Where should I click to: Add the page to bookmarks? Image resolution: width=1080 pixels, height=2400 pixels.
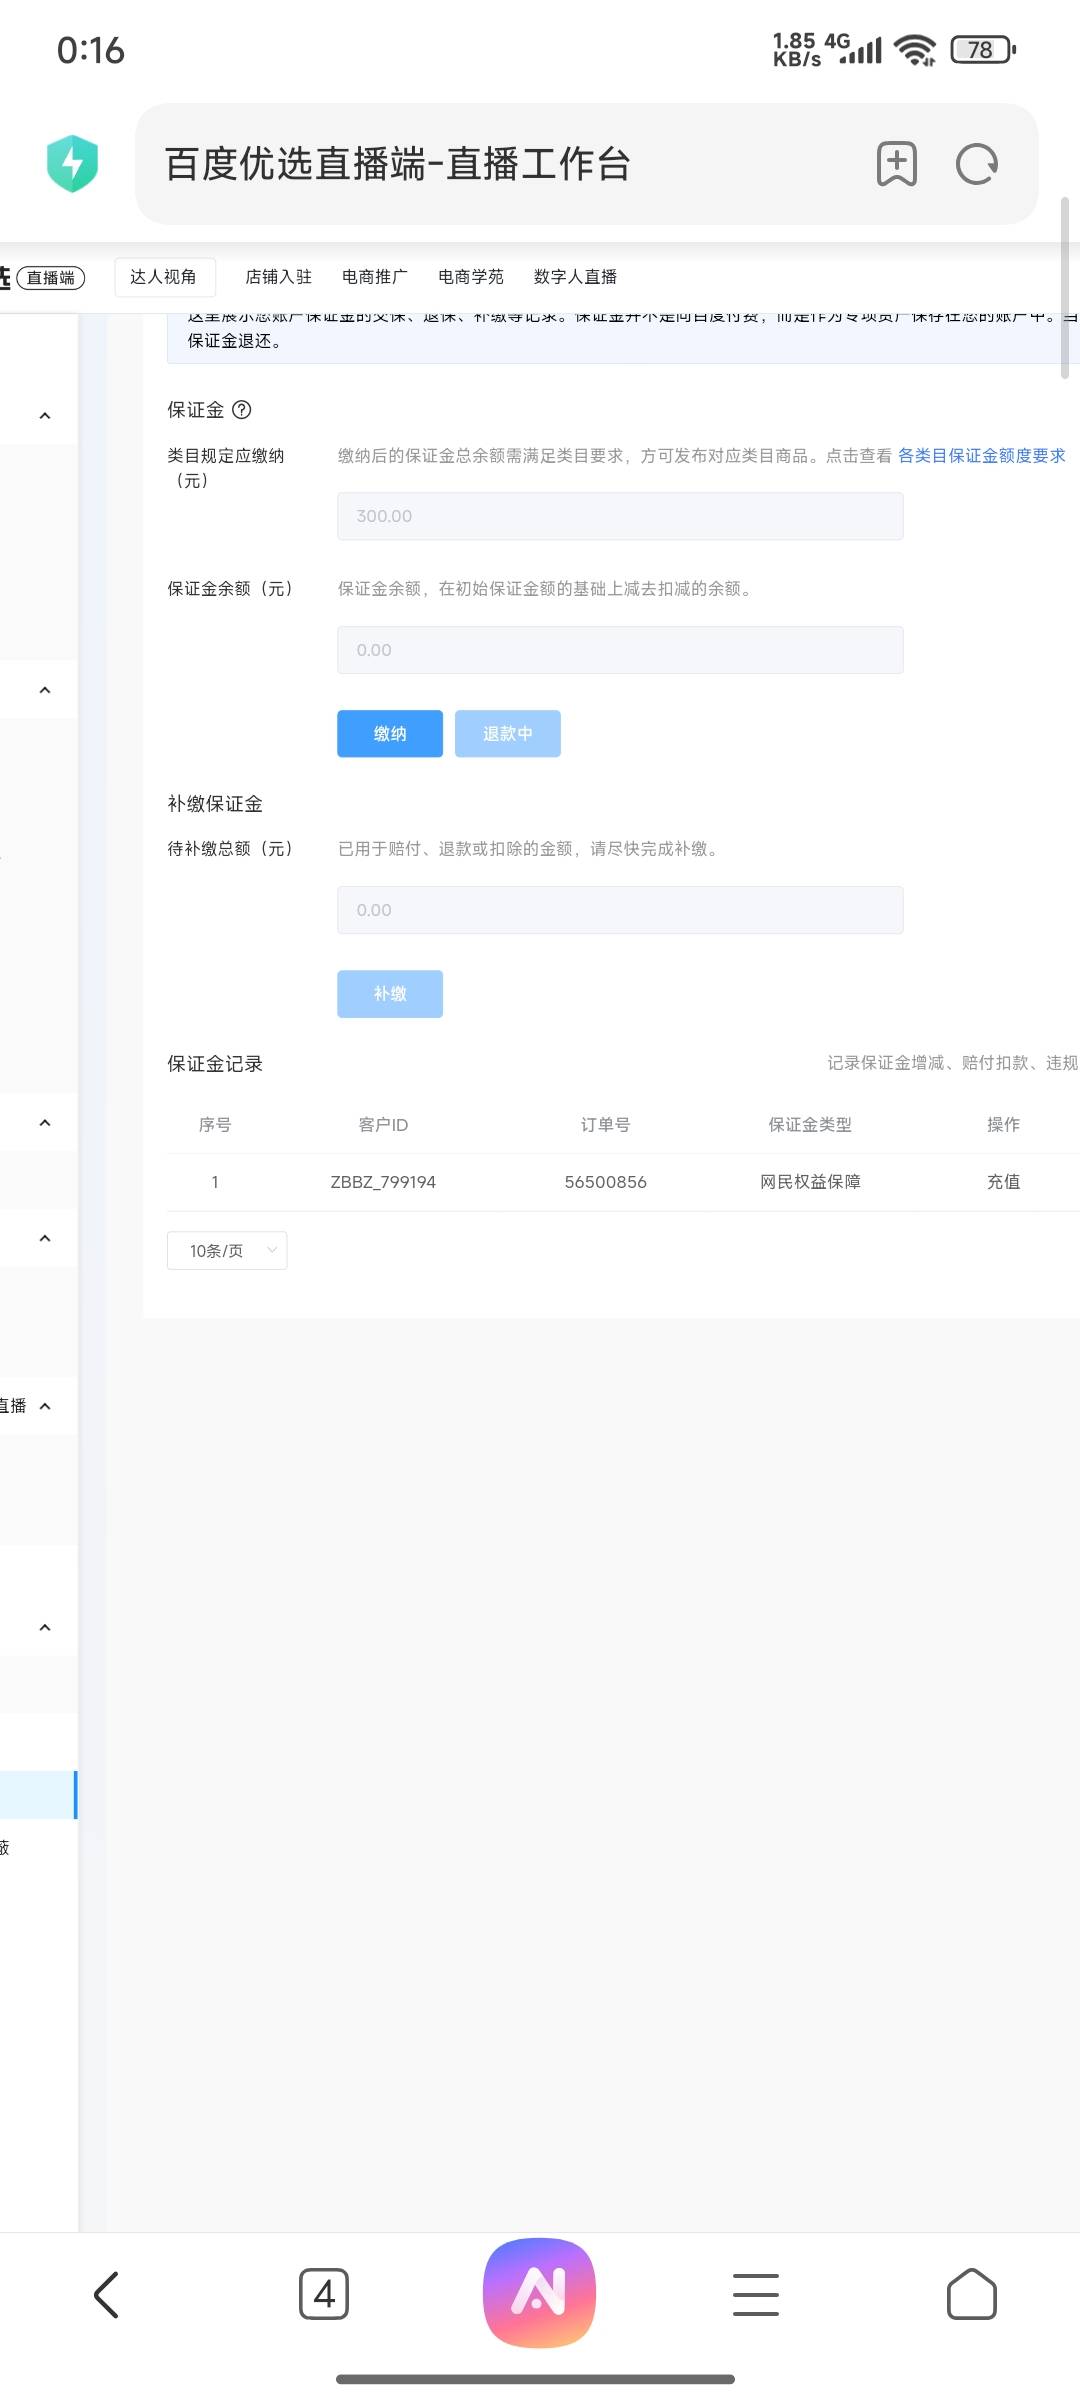click(x=896, y=164)
